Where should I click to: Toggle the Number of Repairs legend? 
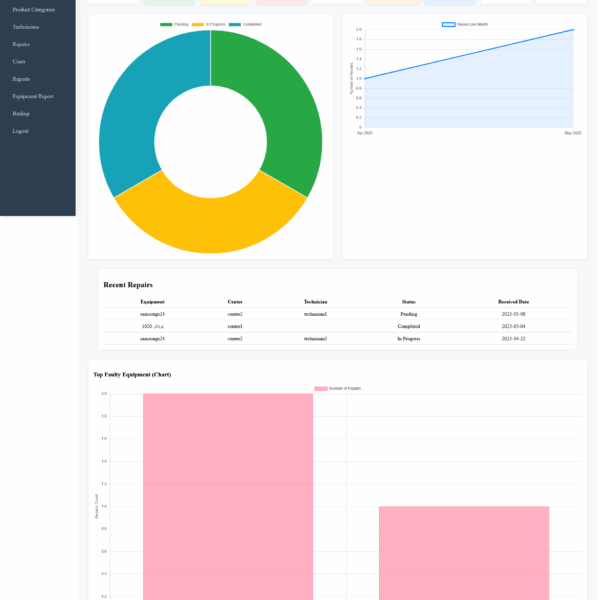338,389
